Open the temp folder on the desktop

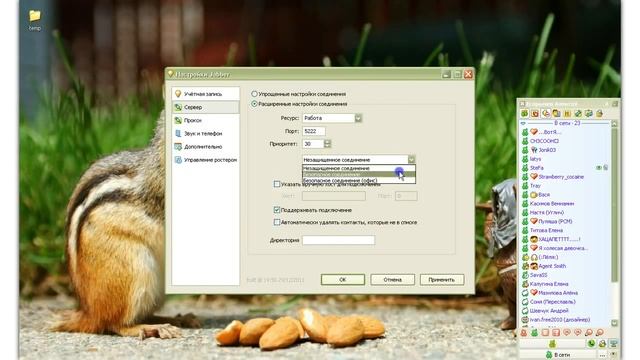point(35,19)
